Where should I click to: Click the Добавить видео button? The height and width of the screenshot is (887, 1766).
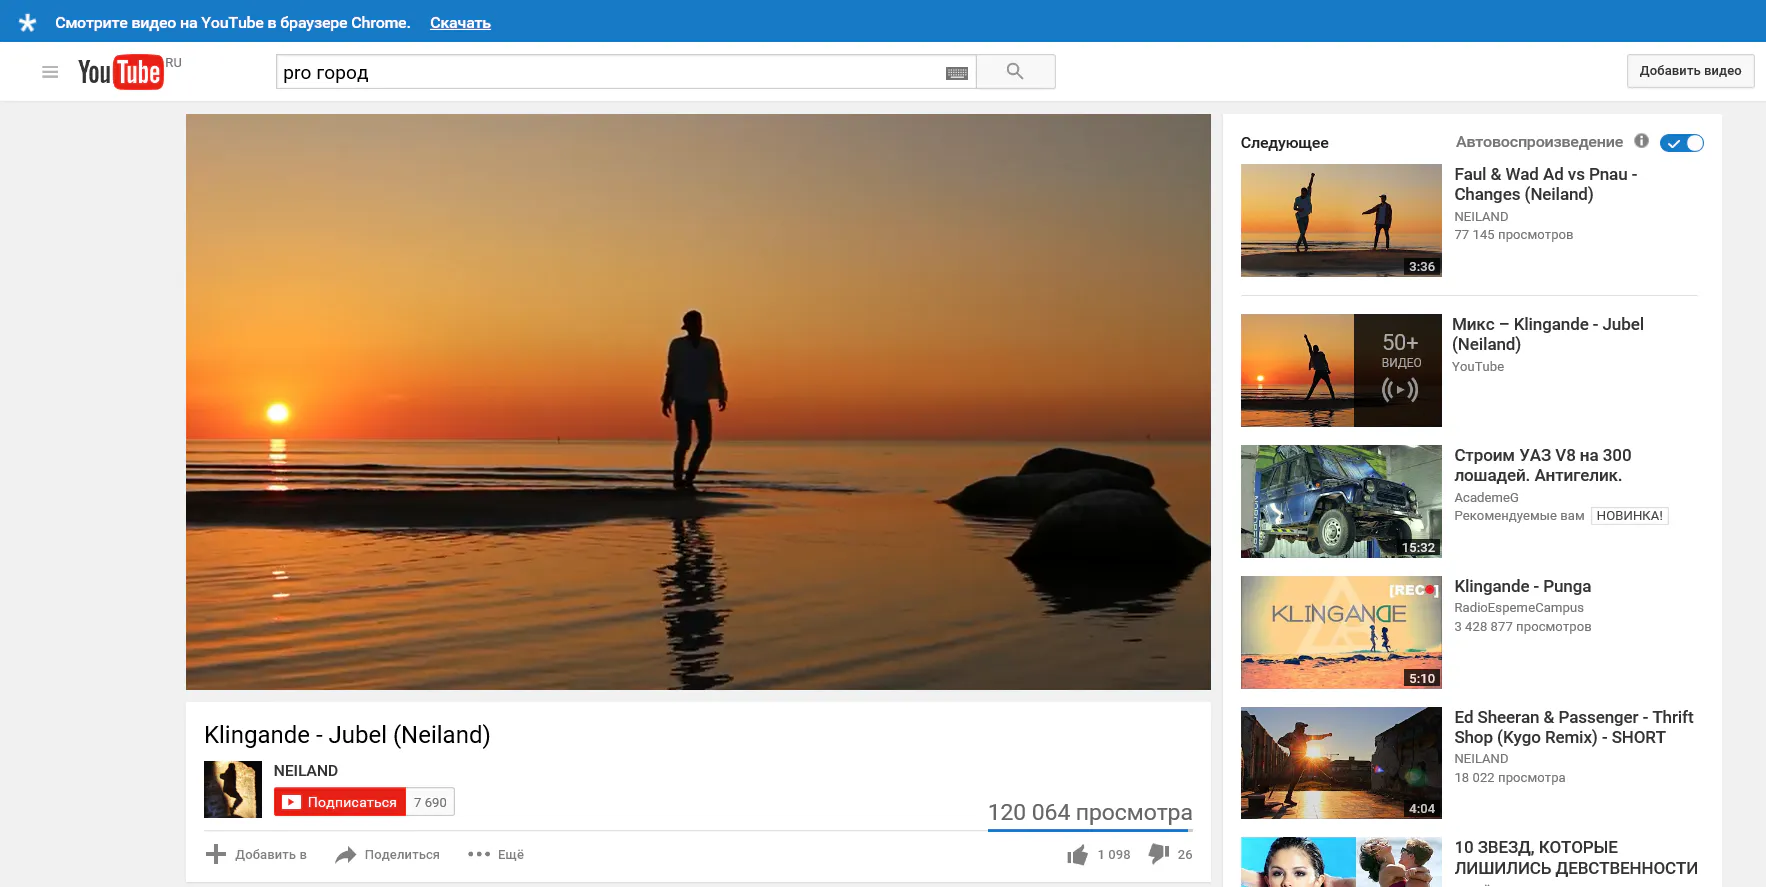1690,71
